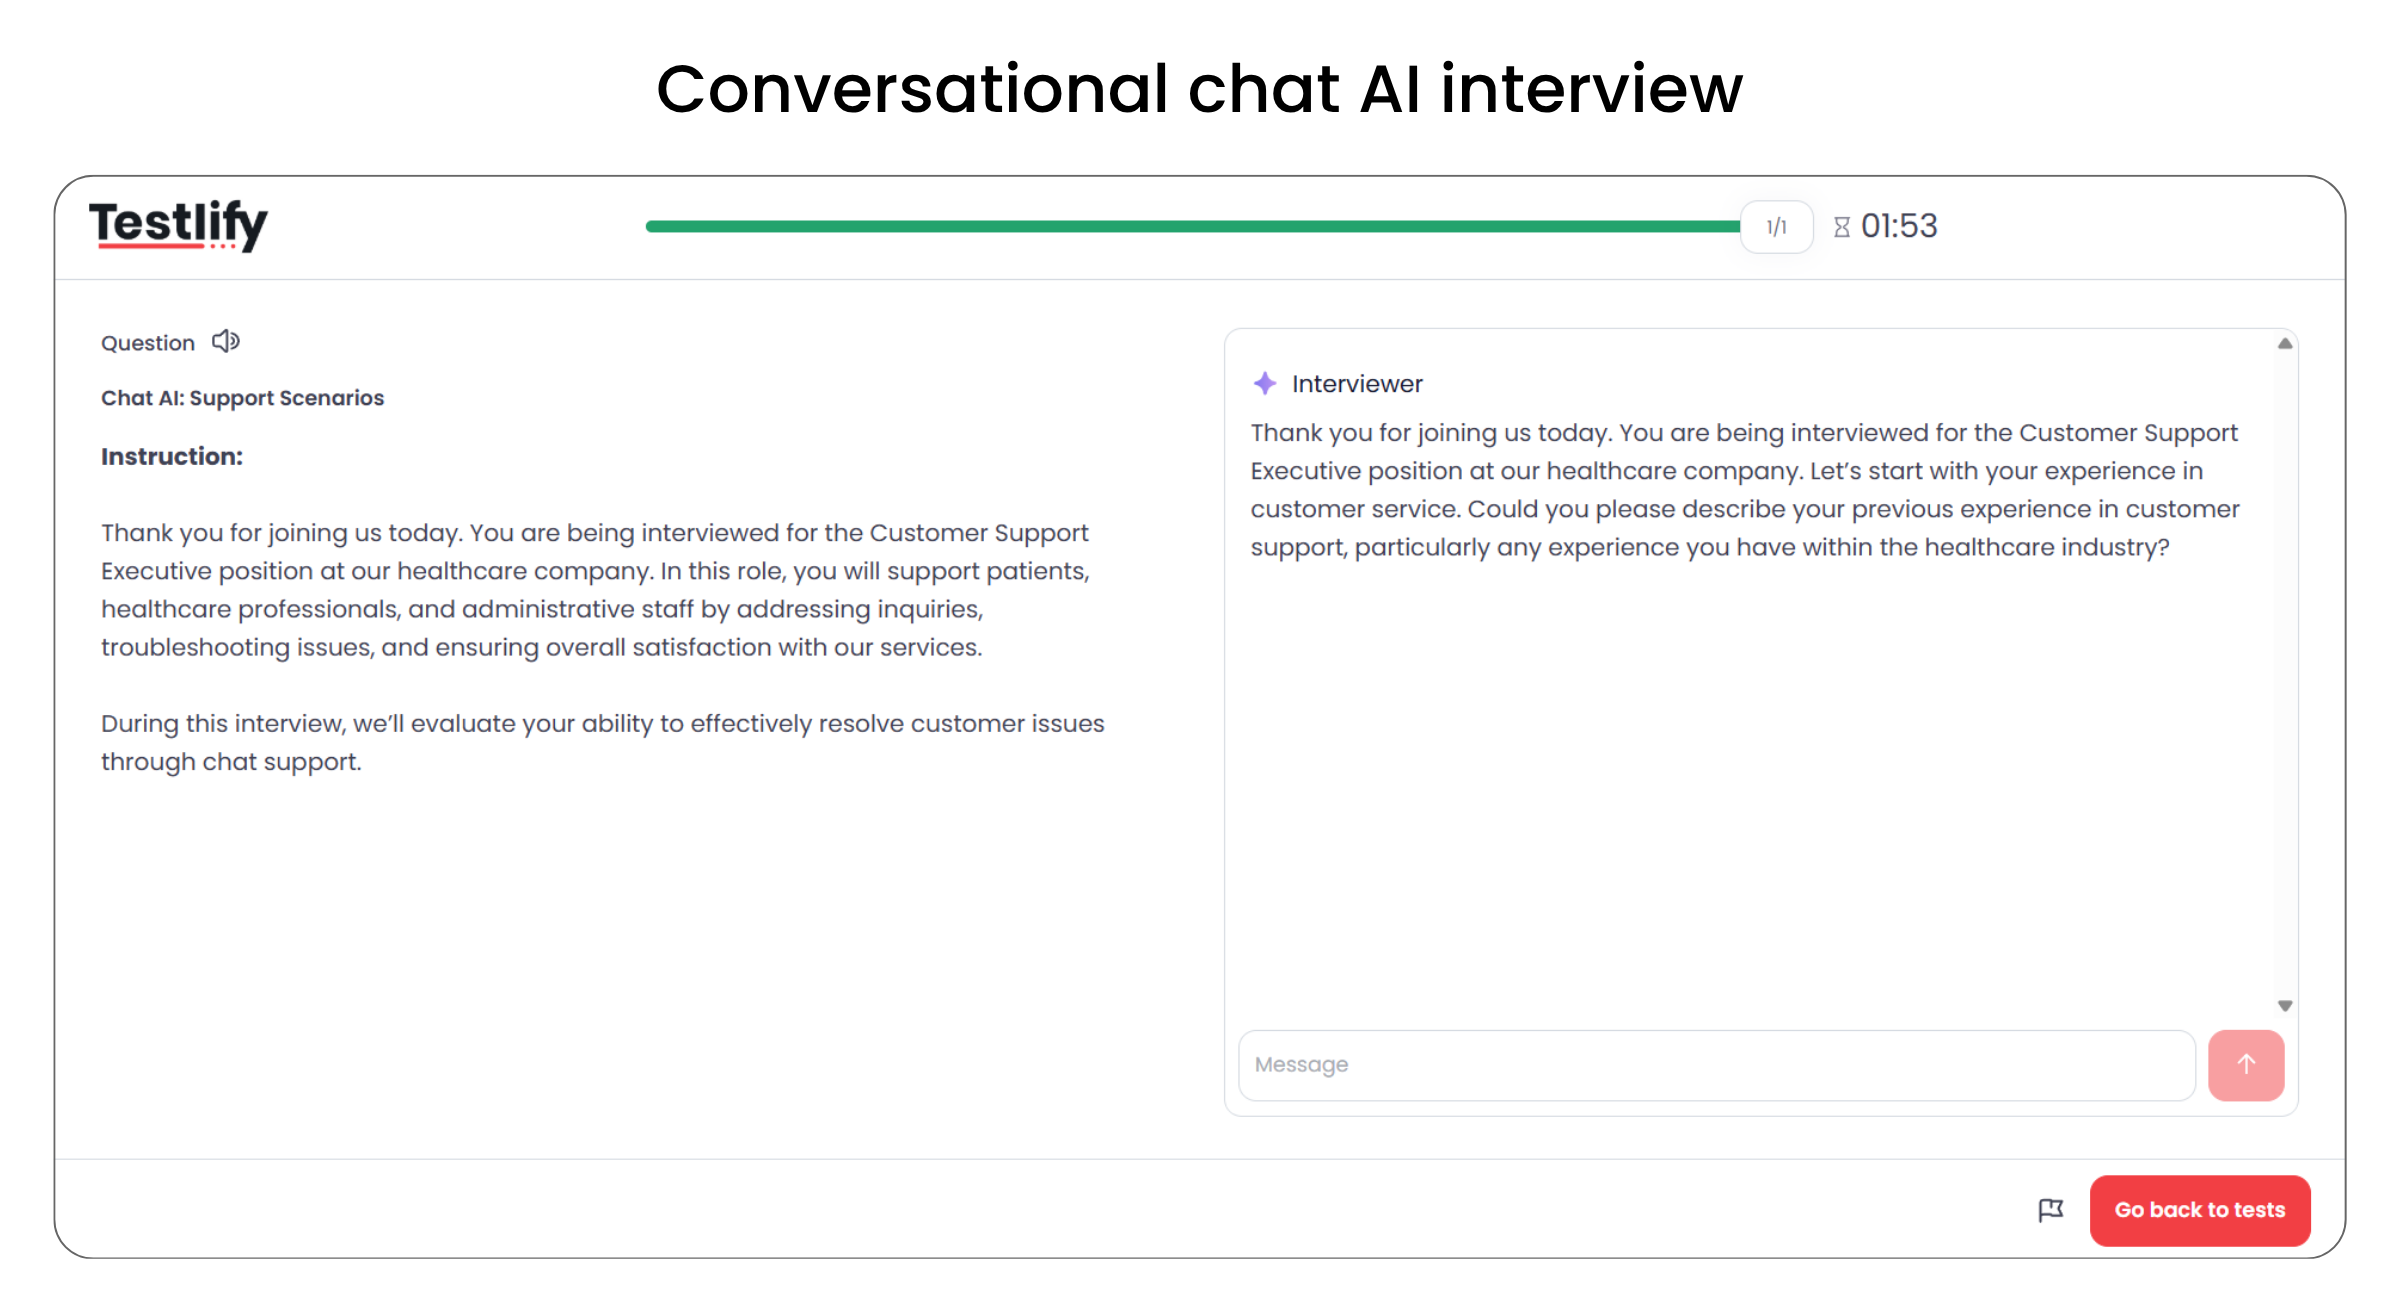Click the interviewer's chat message text
The height and width of the screenshot is (1310, 2400).
pos(1744,490)
